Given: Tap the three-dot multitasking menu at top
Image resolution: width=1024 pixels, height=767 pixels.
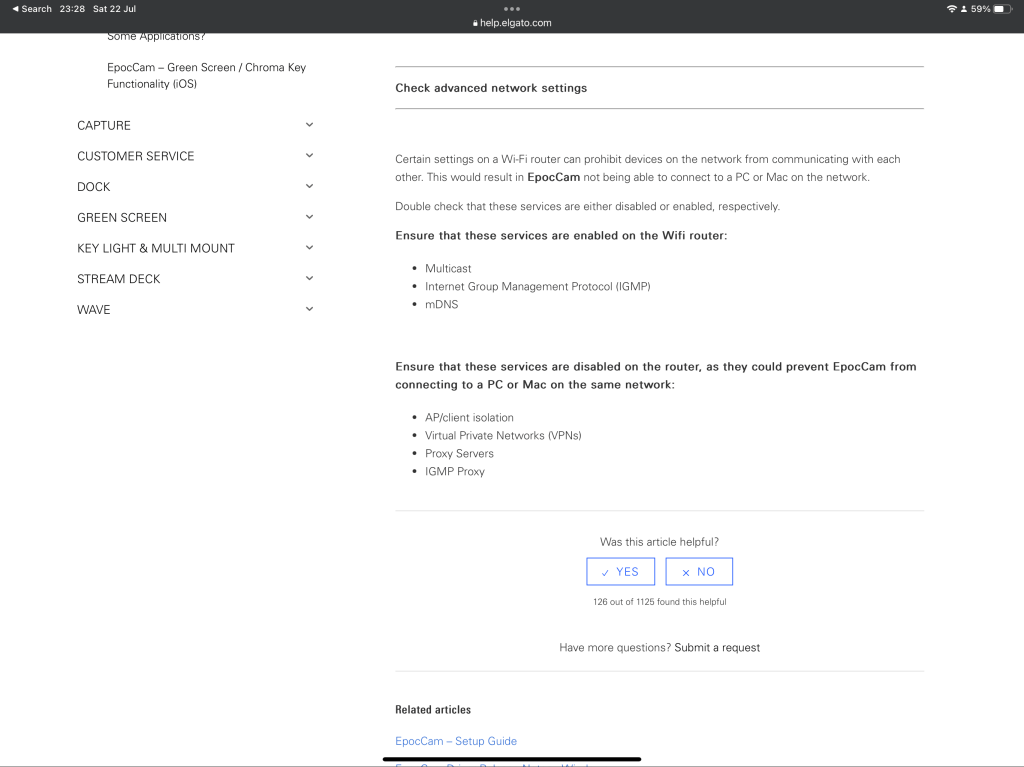Looking at the screenshot, I should 512,9.
